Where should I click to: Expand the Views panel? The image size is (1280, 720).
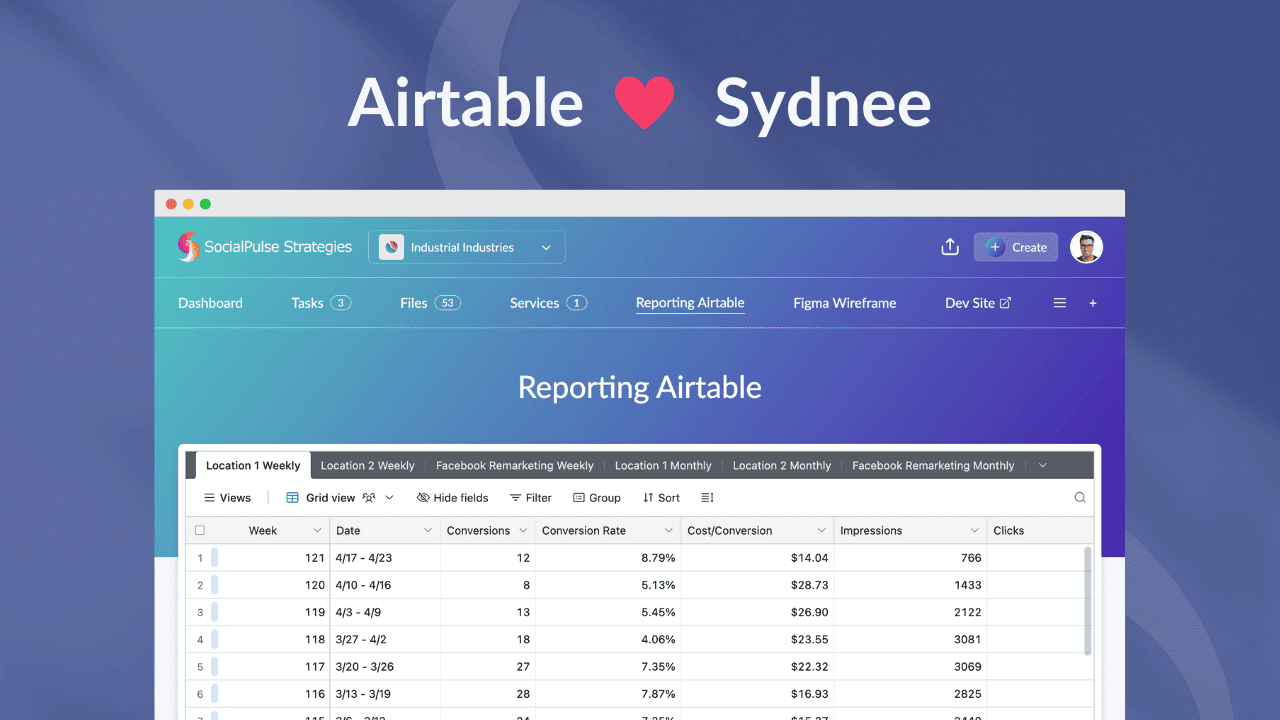[x=228, y=497]
